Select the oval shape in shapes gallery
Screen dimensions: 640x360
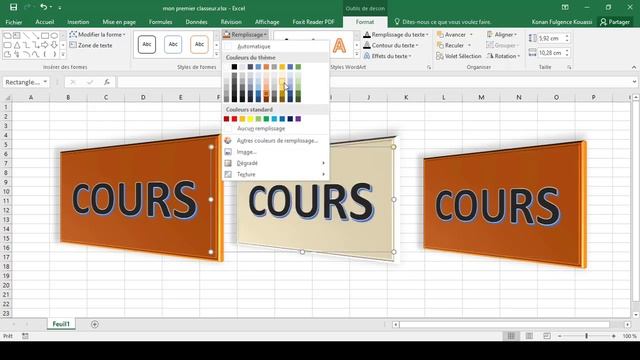click(54, 36)
